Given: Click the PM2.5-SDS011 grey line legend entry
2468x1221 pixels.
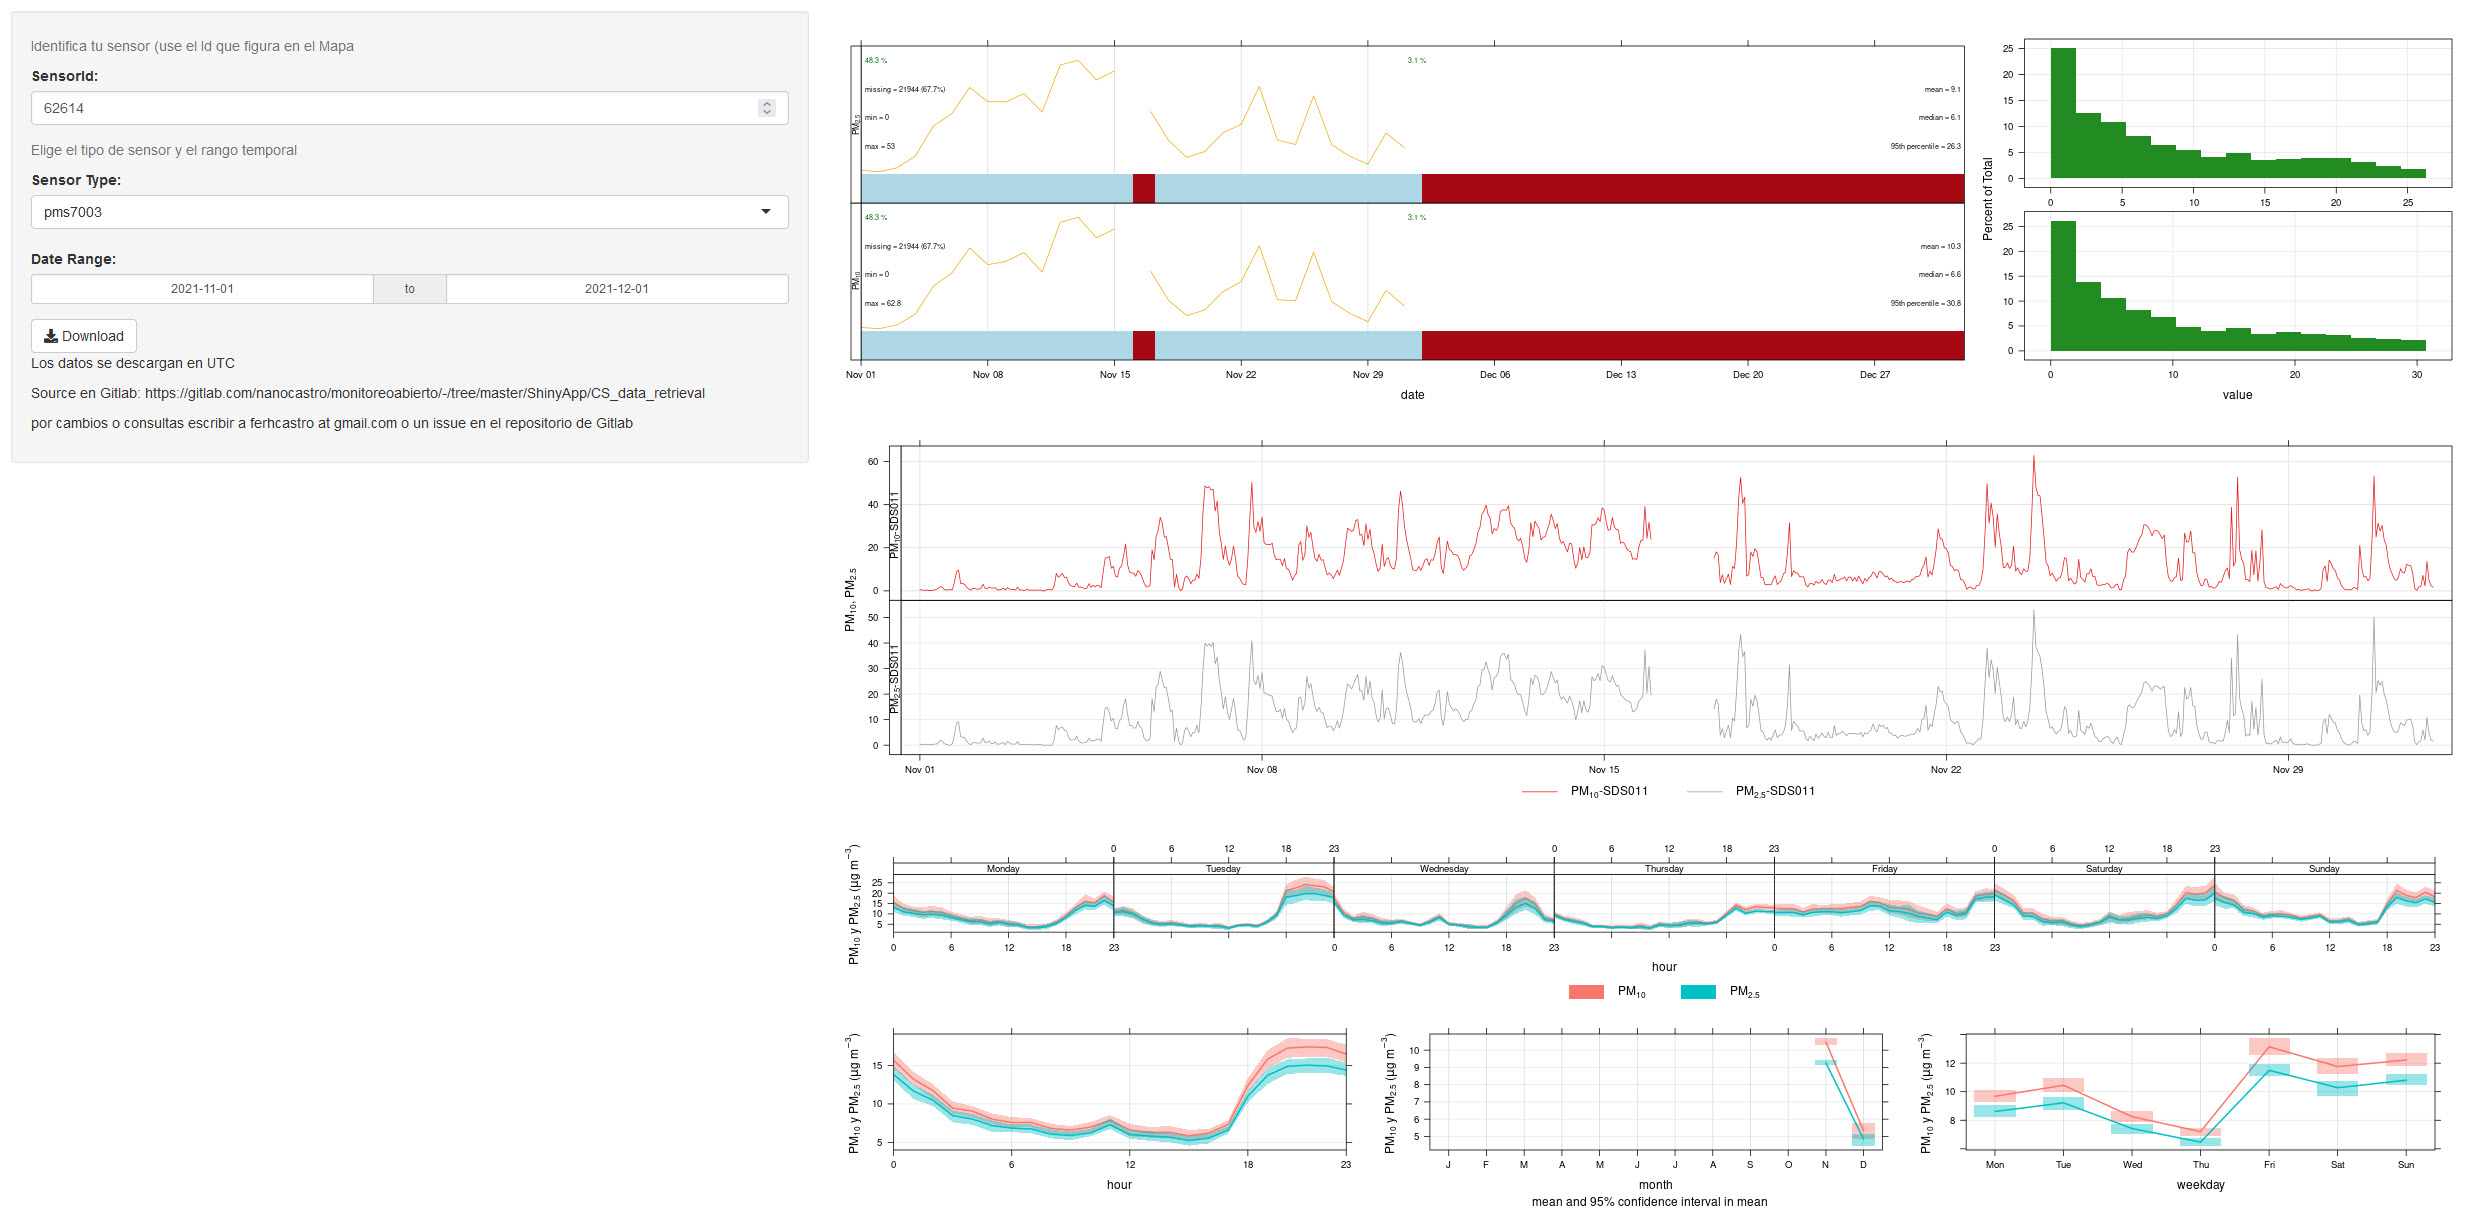Looking at the screenshot, I should point(1751,791).
